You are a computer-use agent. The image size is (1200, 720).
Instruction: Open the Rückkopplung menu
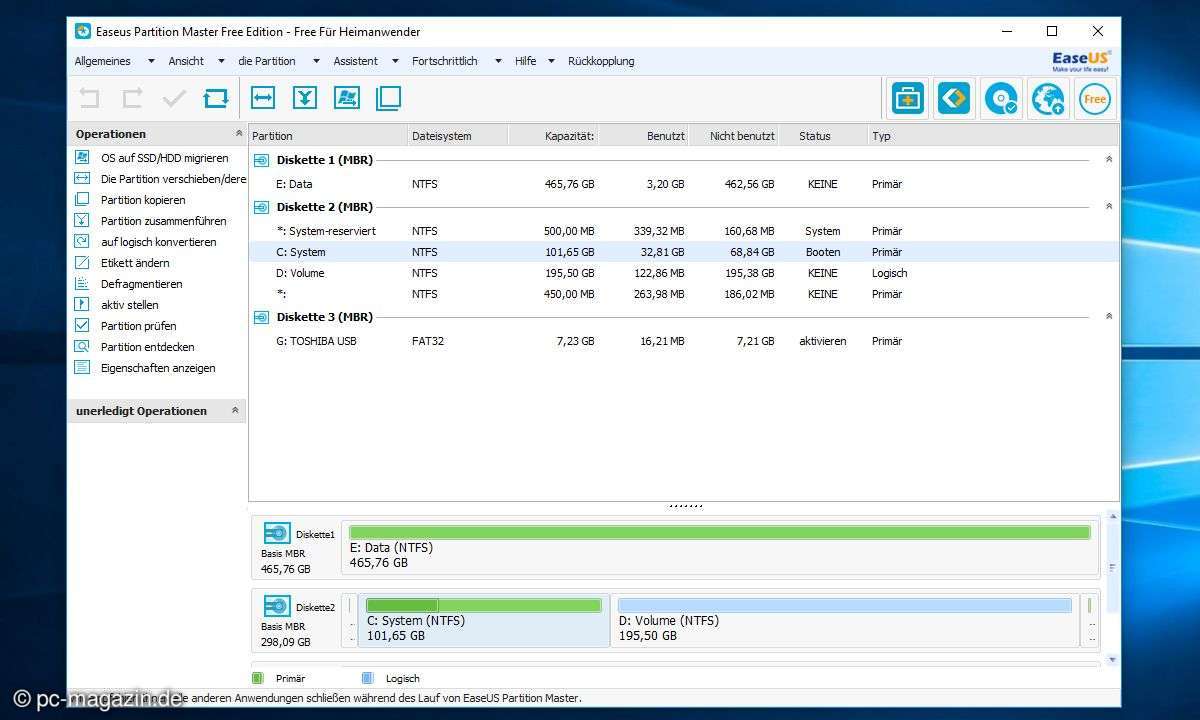(x=601, y=61)
